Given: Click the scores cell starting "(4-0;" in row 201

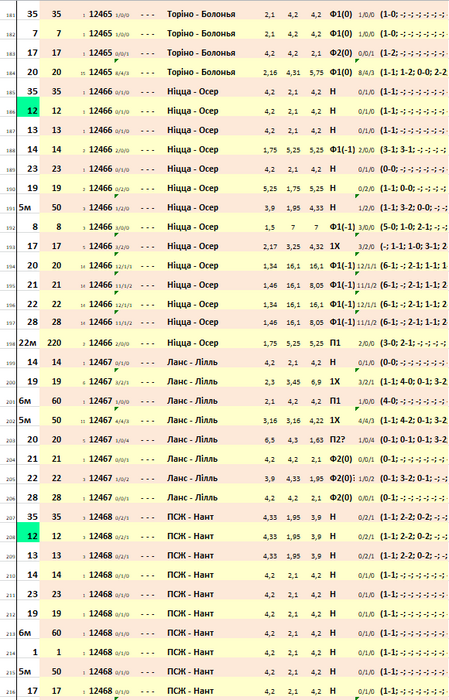Looking at the screenshot, I should coord(414,400).
